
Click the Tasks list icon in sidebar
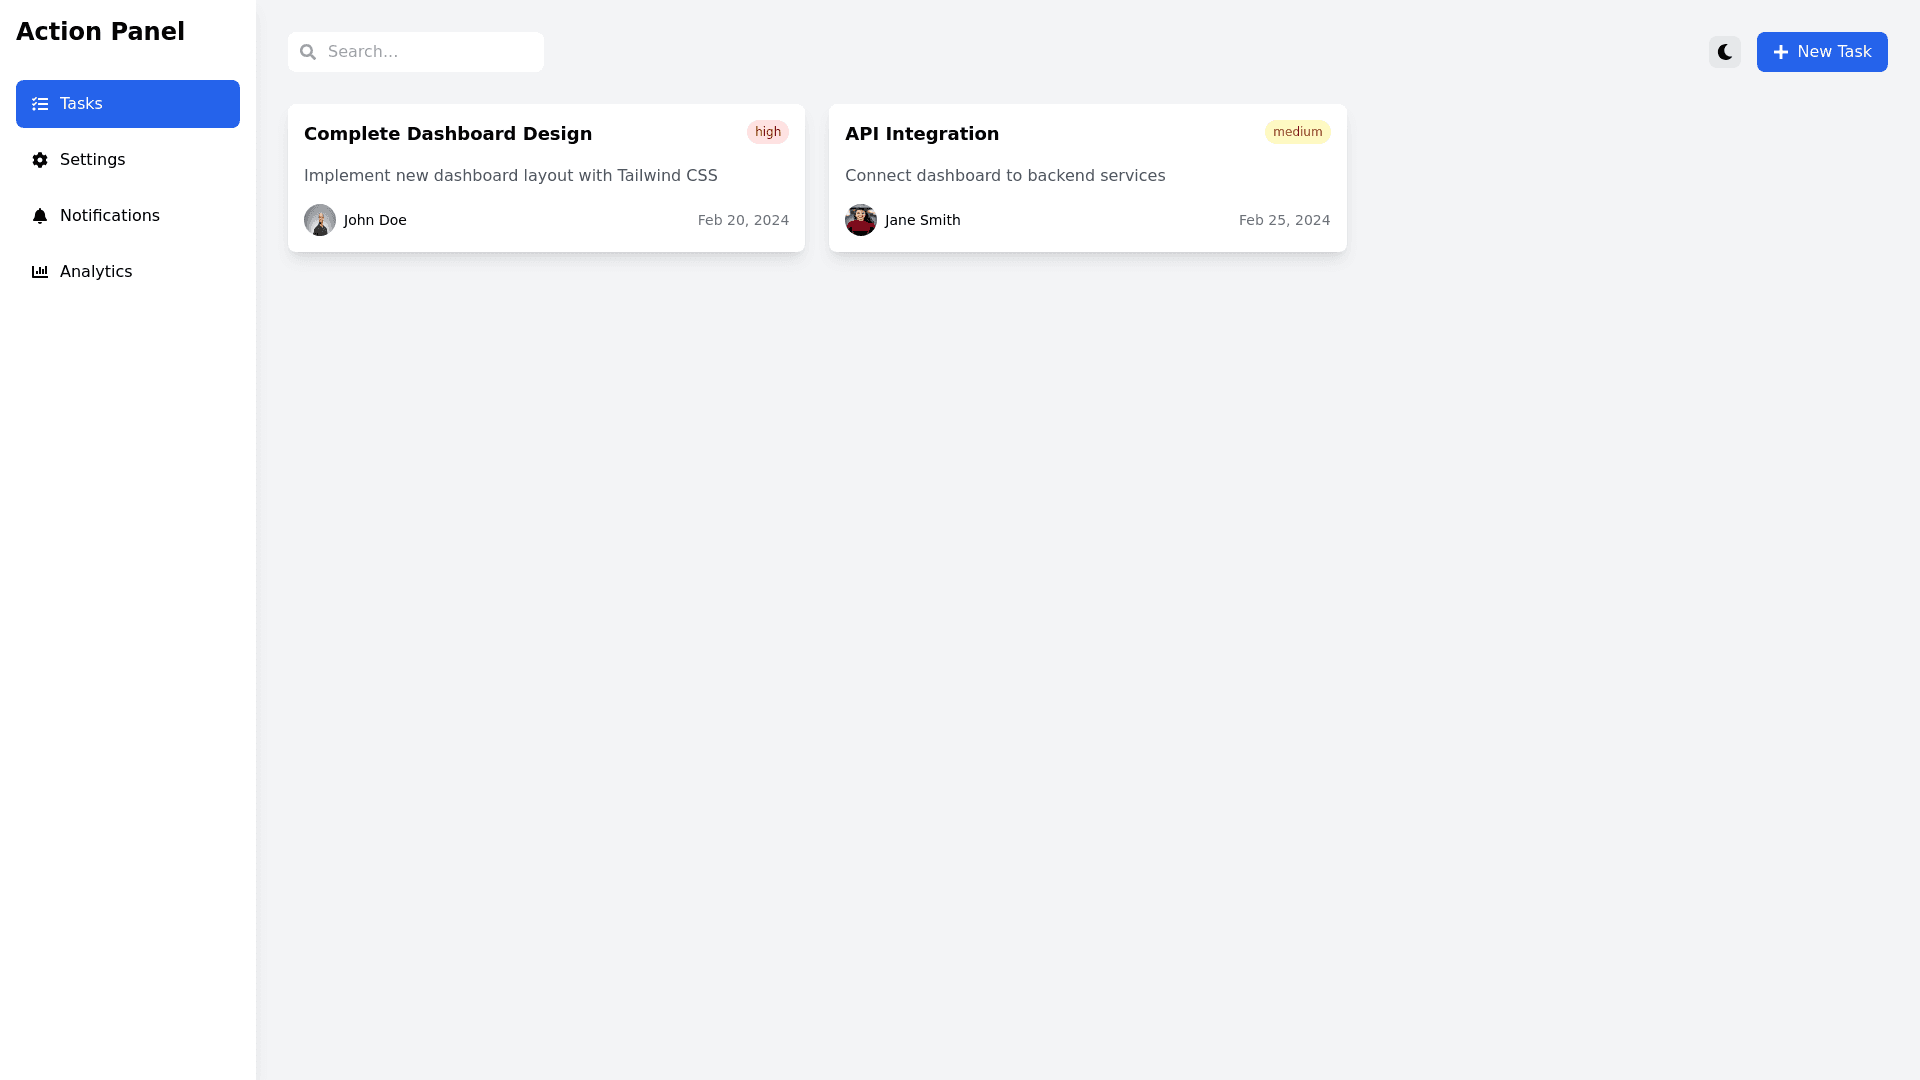pyautogui.click(x=40, y=104)
